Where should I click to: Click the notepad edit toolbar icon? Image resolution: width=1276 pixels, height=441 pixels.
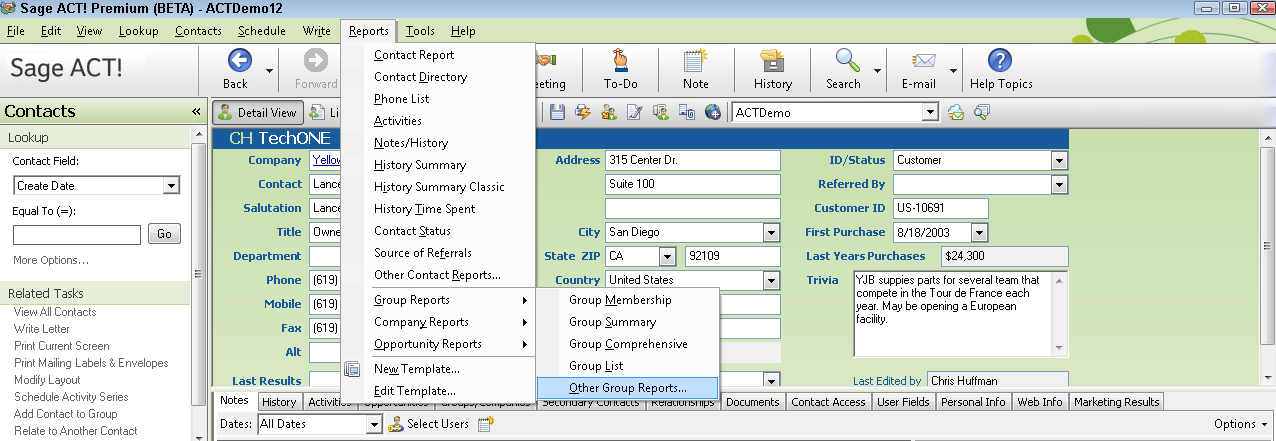point(634,113)
